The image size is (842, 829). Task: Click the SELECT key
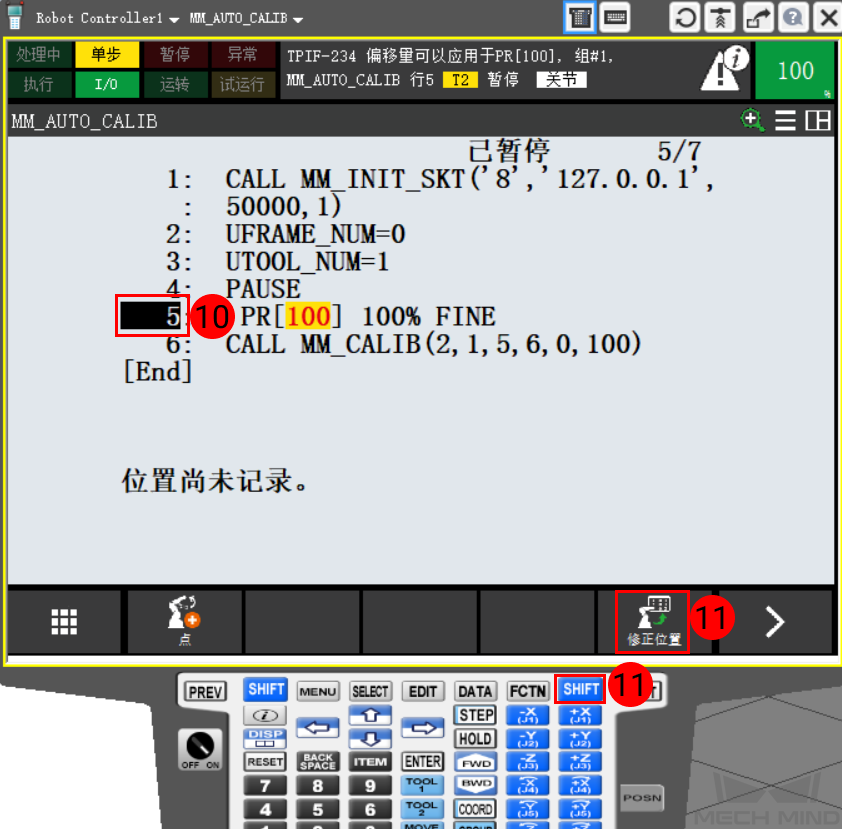(x=370, y=692)
